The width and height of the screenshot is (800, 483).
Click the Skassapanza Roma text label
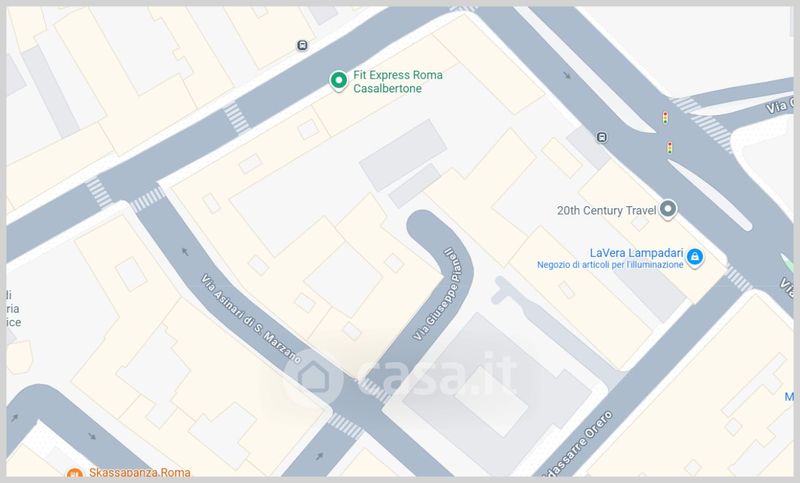pyautogui.click(x=140, y=473)
